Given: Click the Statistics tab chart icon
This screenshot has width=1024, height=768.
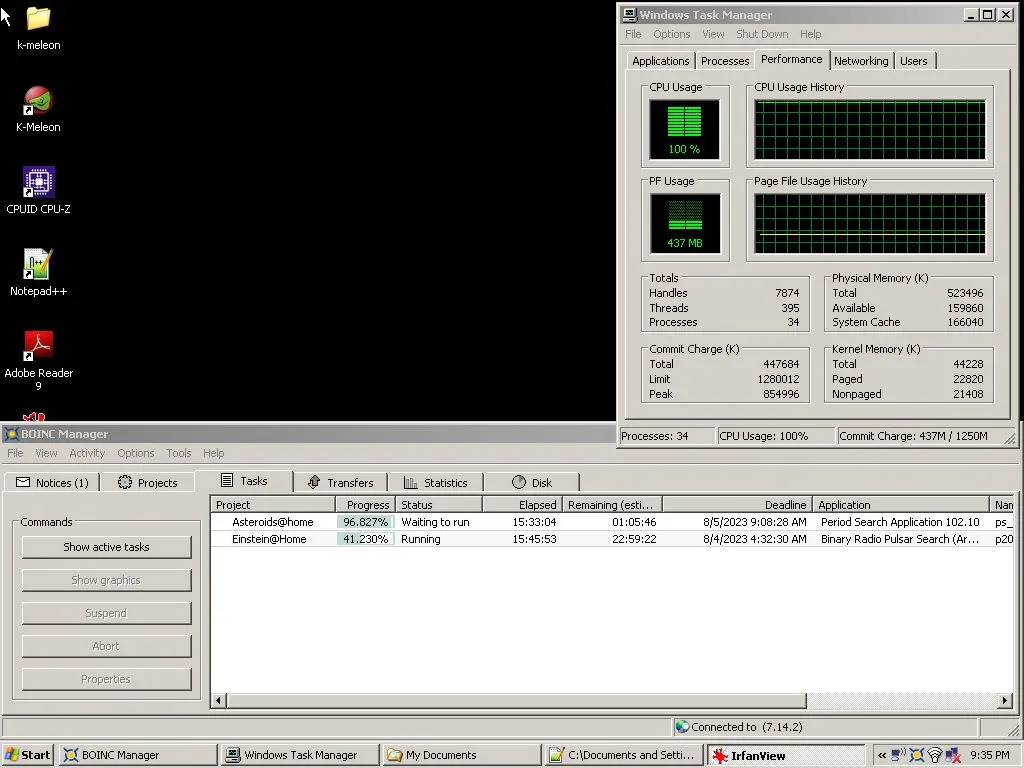Looking at the screenshot, I should pyautogui.click(x=411, y=483).
